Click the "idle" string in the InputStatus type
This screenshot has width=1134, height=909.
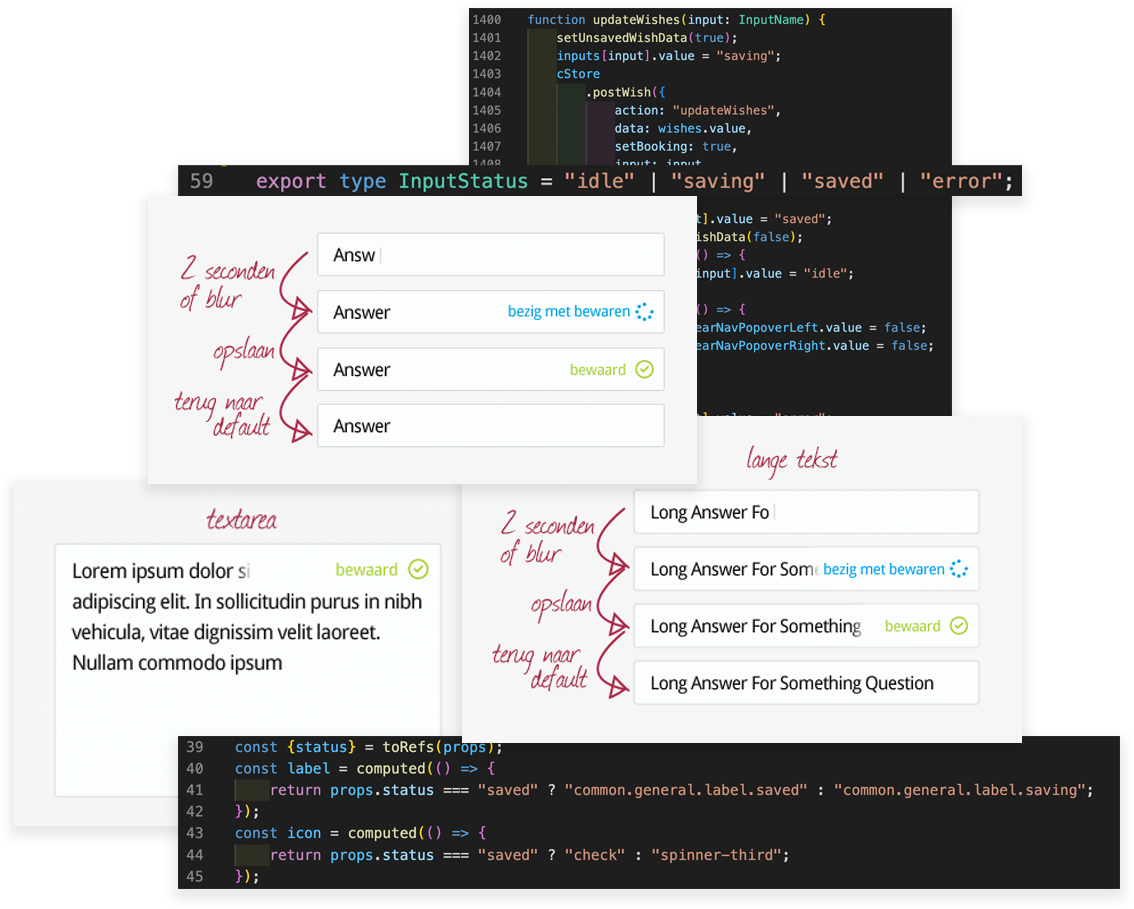599,181
